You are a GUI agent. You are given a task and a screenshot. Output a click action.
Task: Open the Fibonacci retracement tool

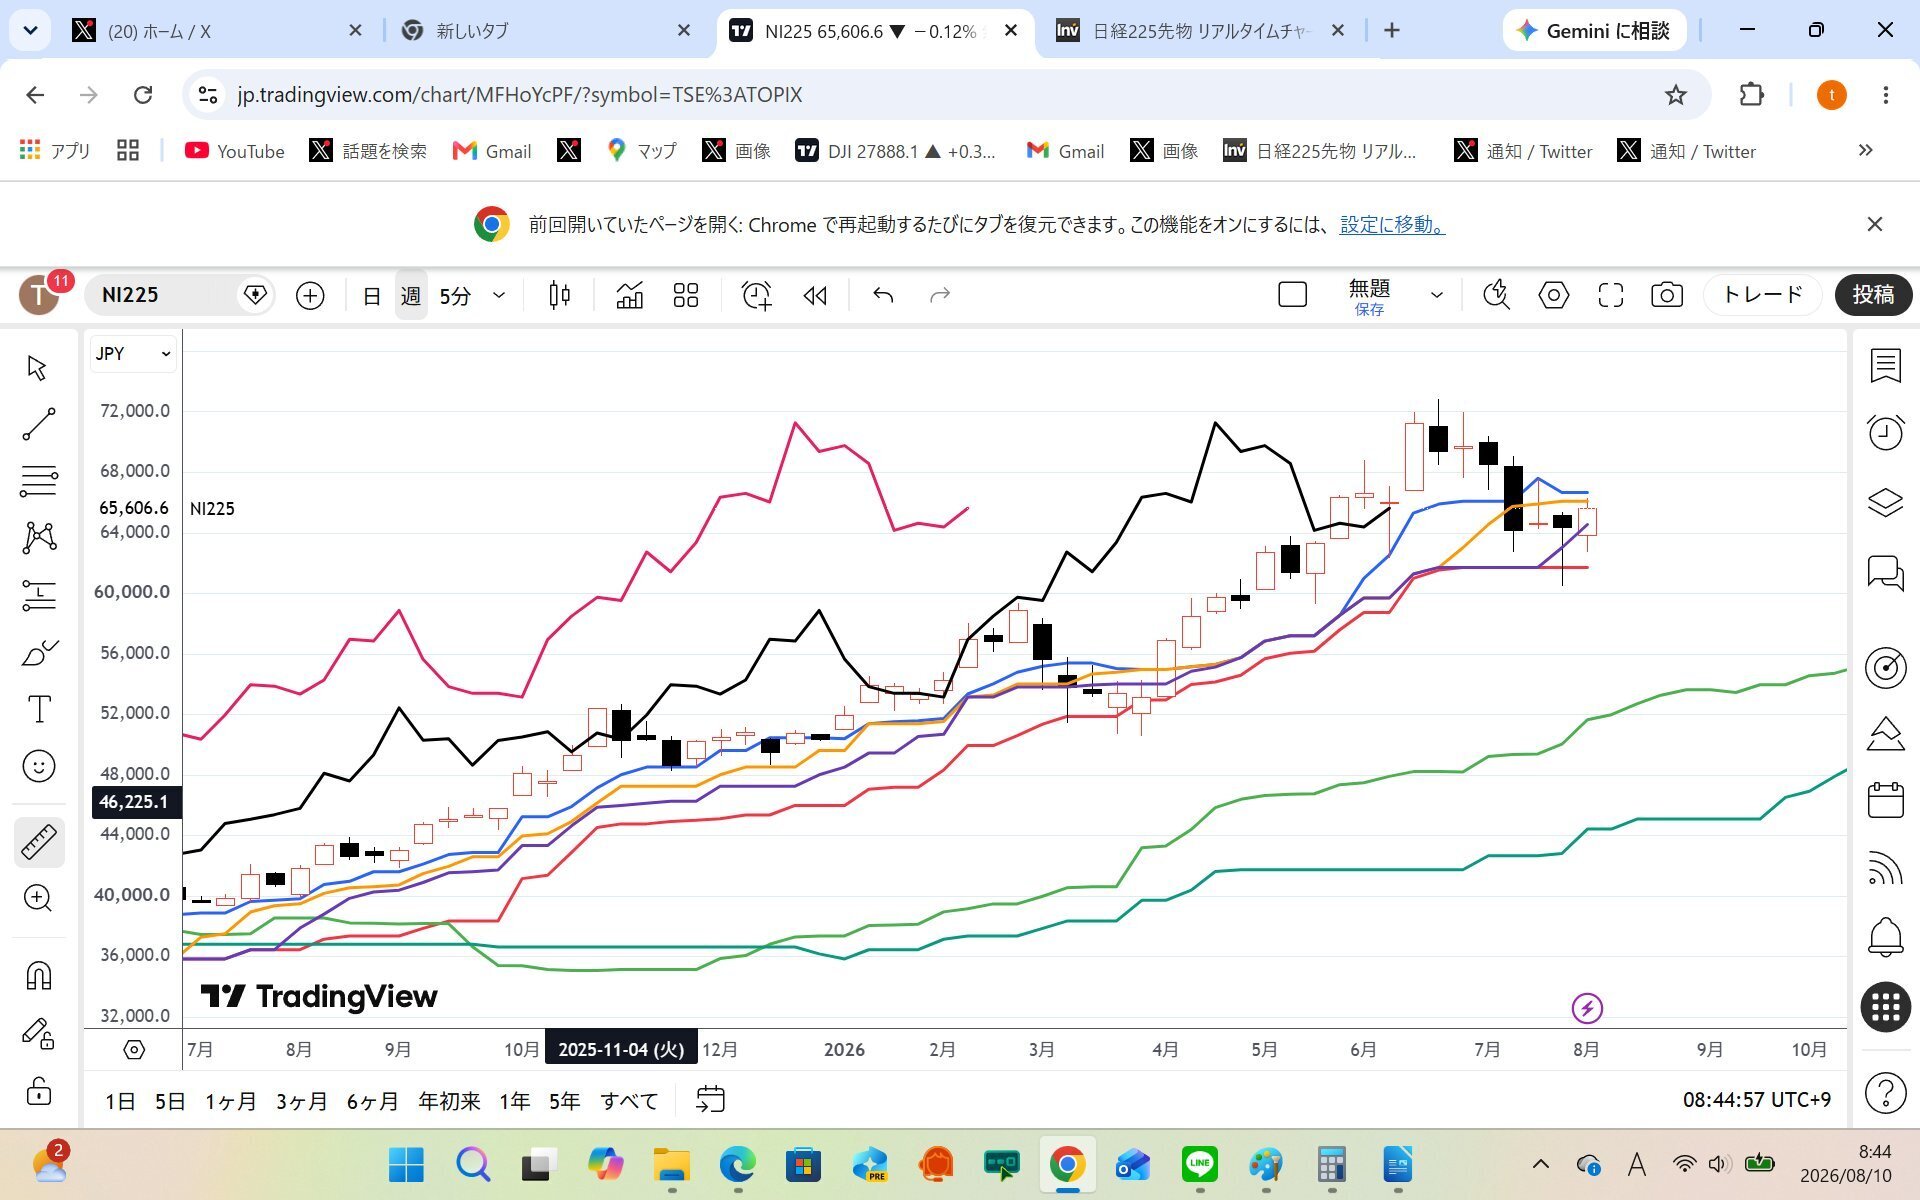coord(39,481)
